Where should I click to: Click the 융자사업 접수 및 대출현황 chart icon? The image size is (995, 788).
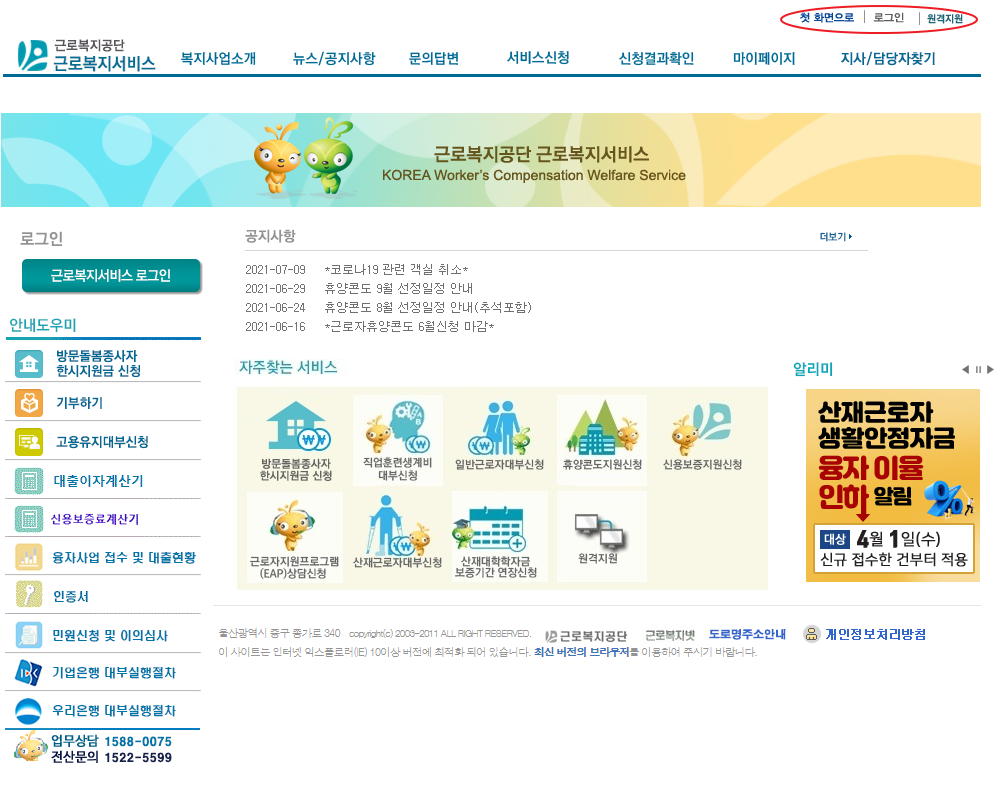coord(29,558)
